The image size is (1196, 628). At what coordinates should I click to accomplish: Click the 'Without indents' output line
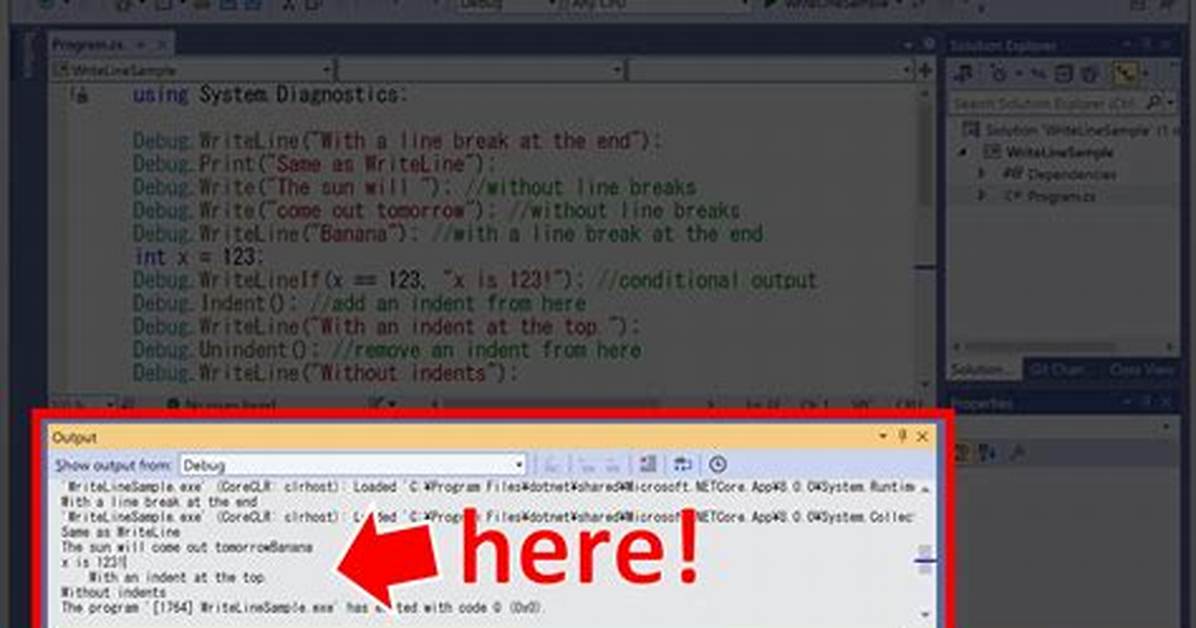113,592
